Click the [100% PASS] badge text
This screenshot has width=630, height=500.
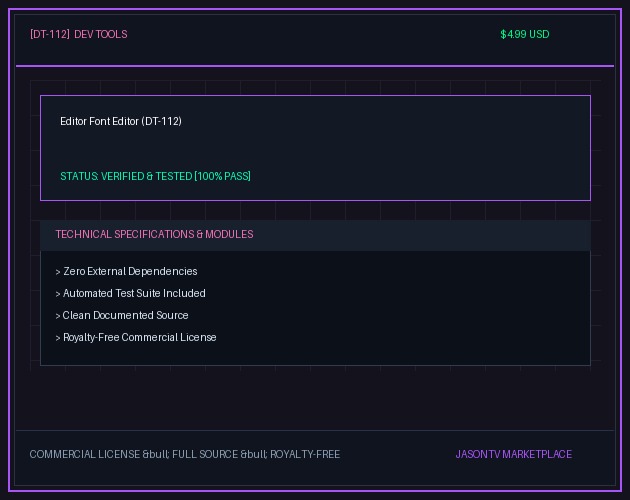(223, 176)
